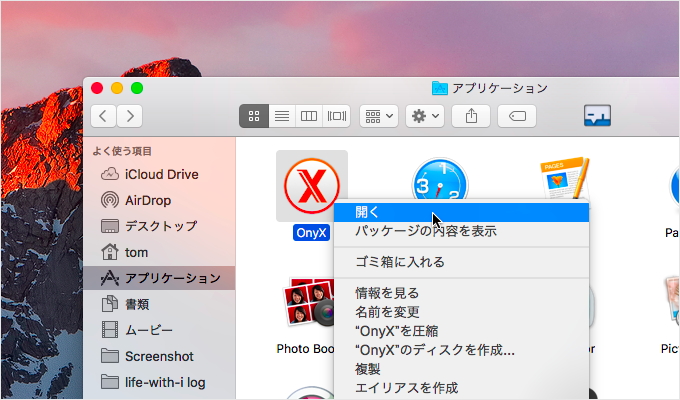Screen dimensions: 680x400
Task: Select the Pages application icon
Action: (x=566, y=178)
